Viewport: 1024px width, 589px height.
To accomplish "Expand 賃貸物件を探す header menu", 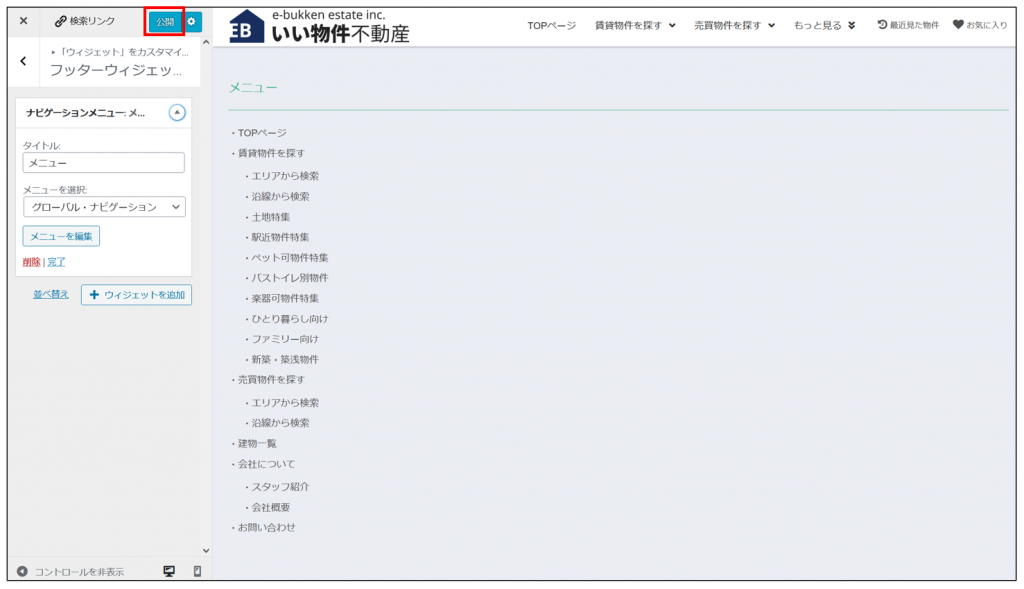I will point(635,25).
